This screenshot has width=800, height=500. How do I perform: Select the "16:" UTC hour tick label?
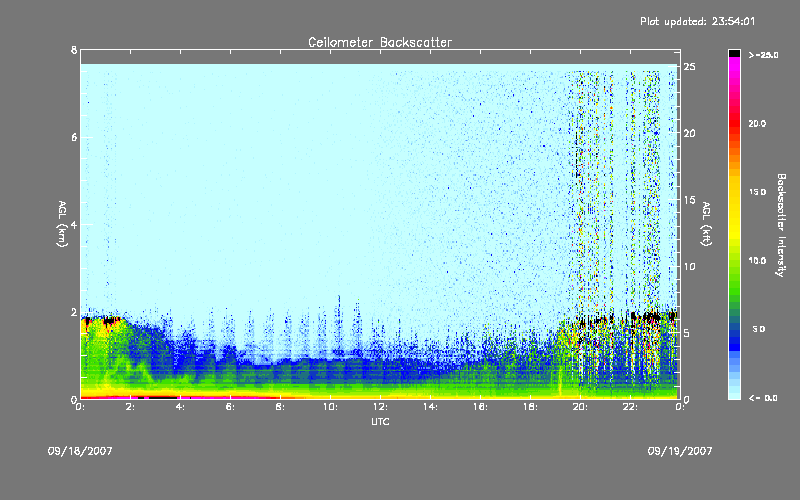coord(480,407)
